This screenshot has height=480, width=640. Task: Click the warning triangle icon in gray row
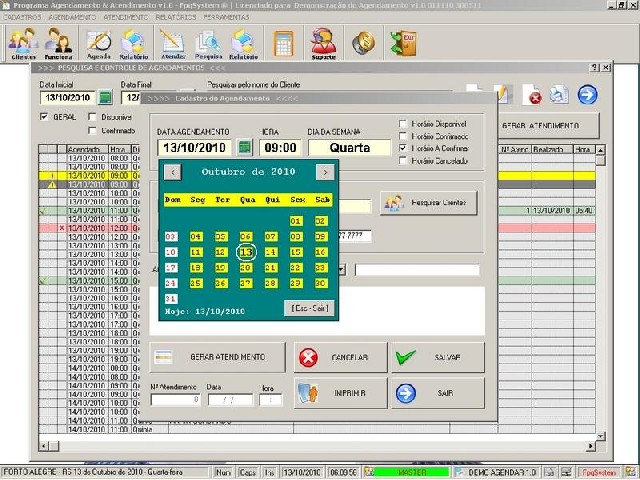[52, 184]
